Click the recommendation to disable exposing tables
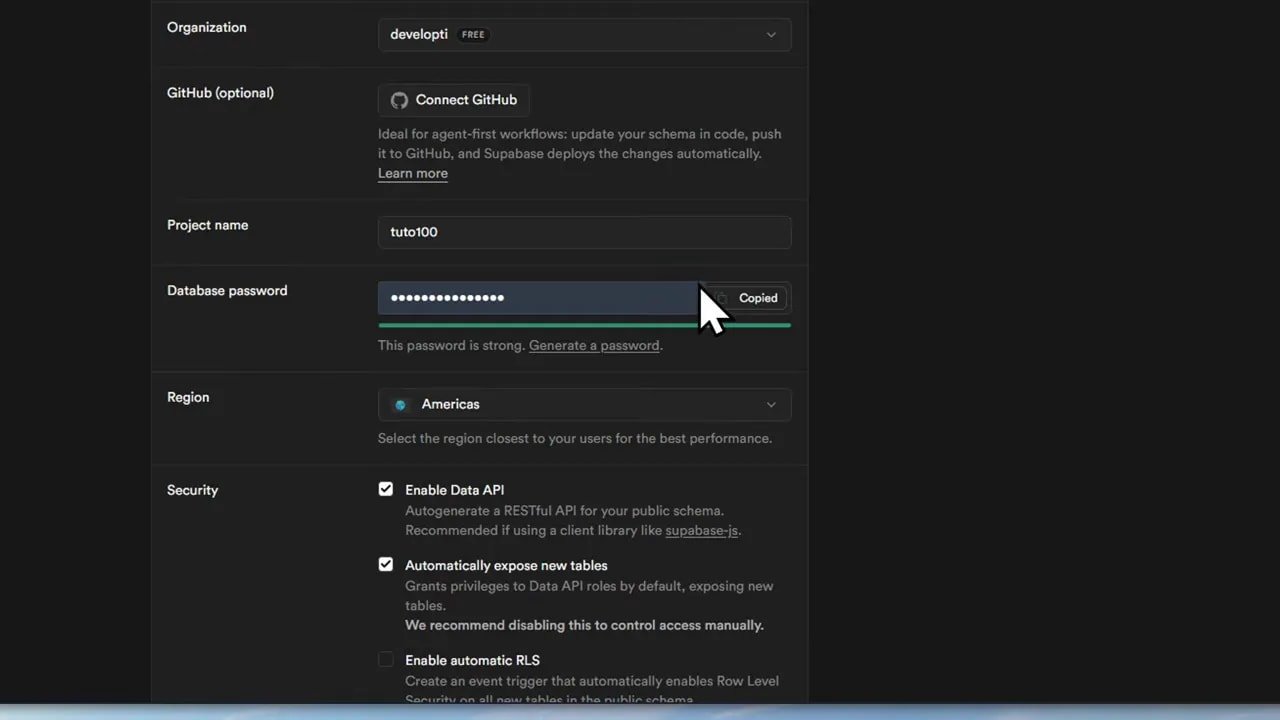 click(584, 625)
